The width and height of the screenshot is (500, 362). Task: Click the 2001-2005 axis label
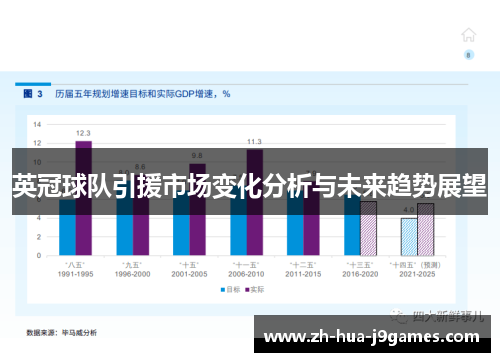point(189,274)
